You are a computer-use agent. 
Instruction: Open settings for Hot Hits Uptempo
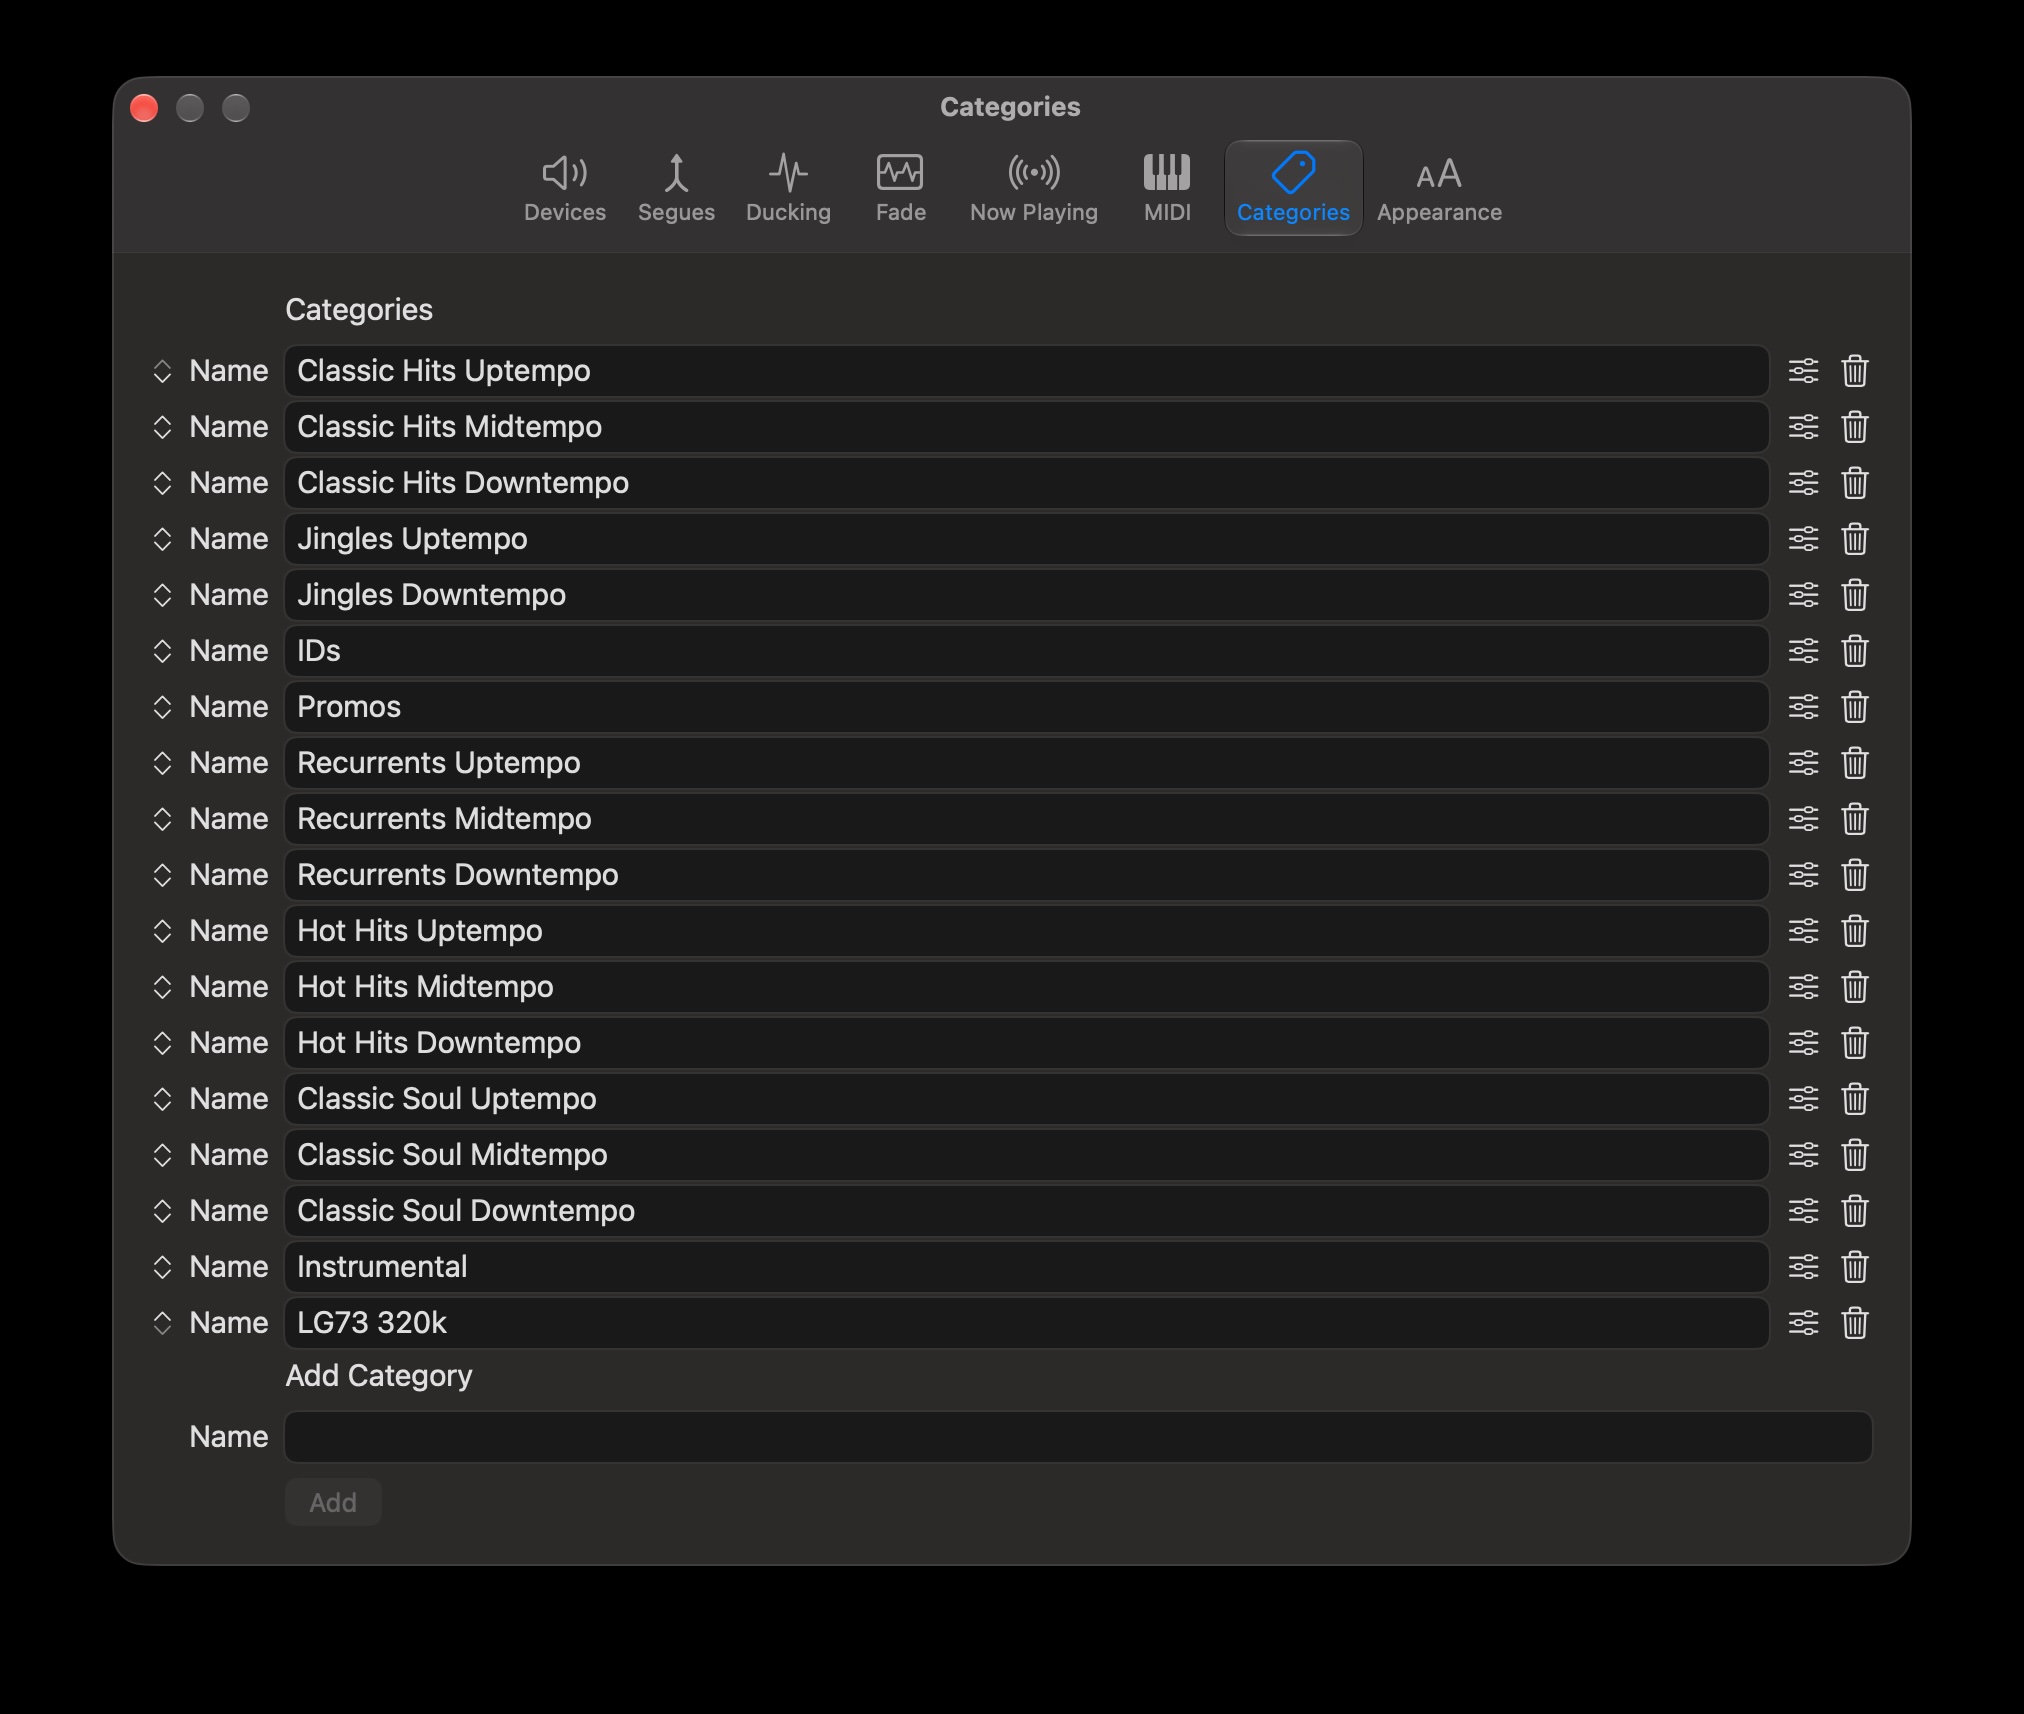pyautogui.click(x=1803, y=931)
